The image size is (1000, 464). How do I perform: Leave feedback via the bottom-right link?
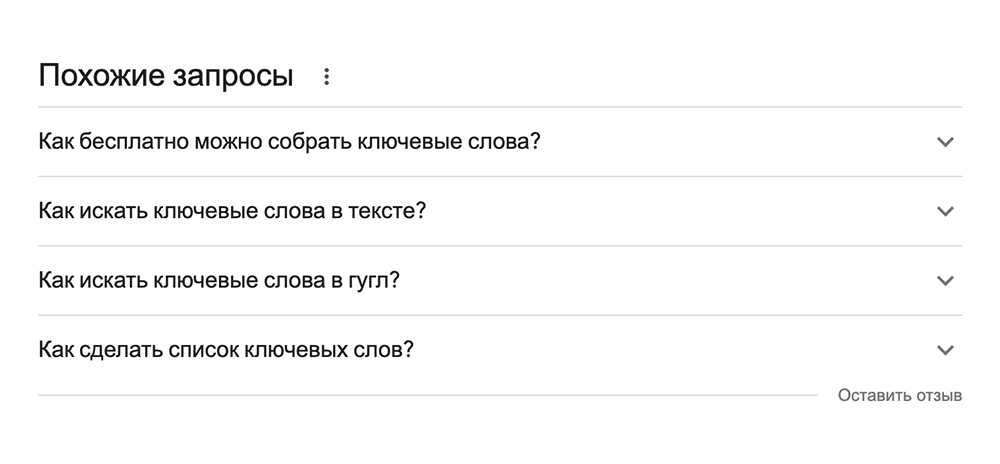tap(900, 395)
